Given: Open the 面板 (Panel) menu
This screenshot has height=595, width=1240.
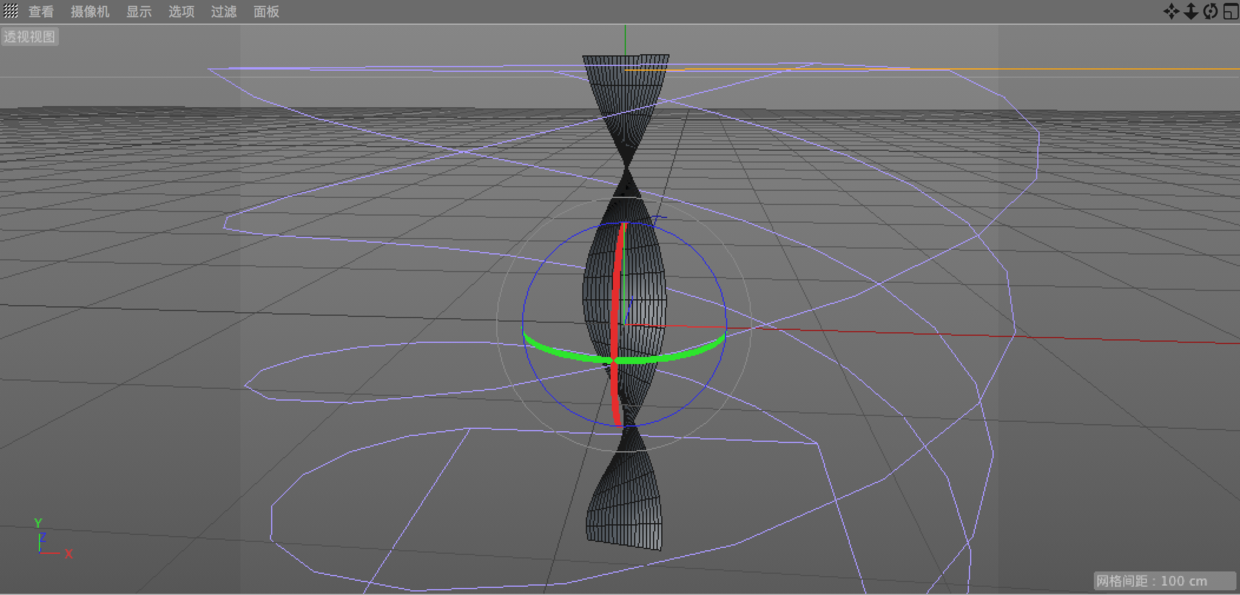Looking at the screenshot, I should click(266, 12).
